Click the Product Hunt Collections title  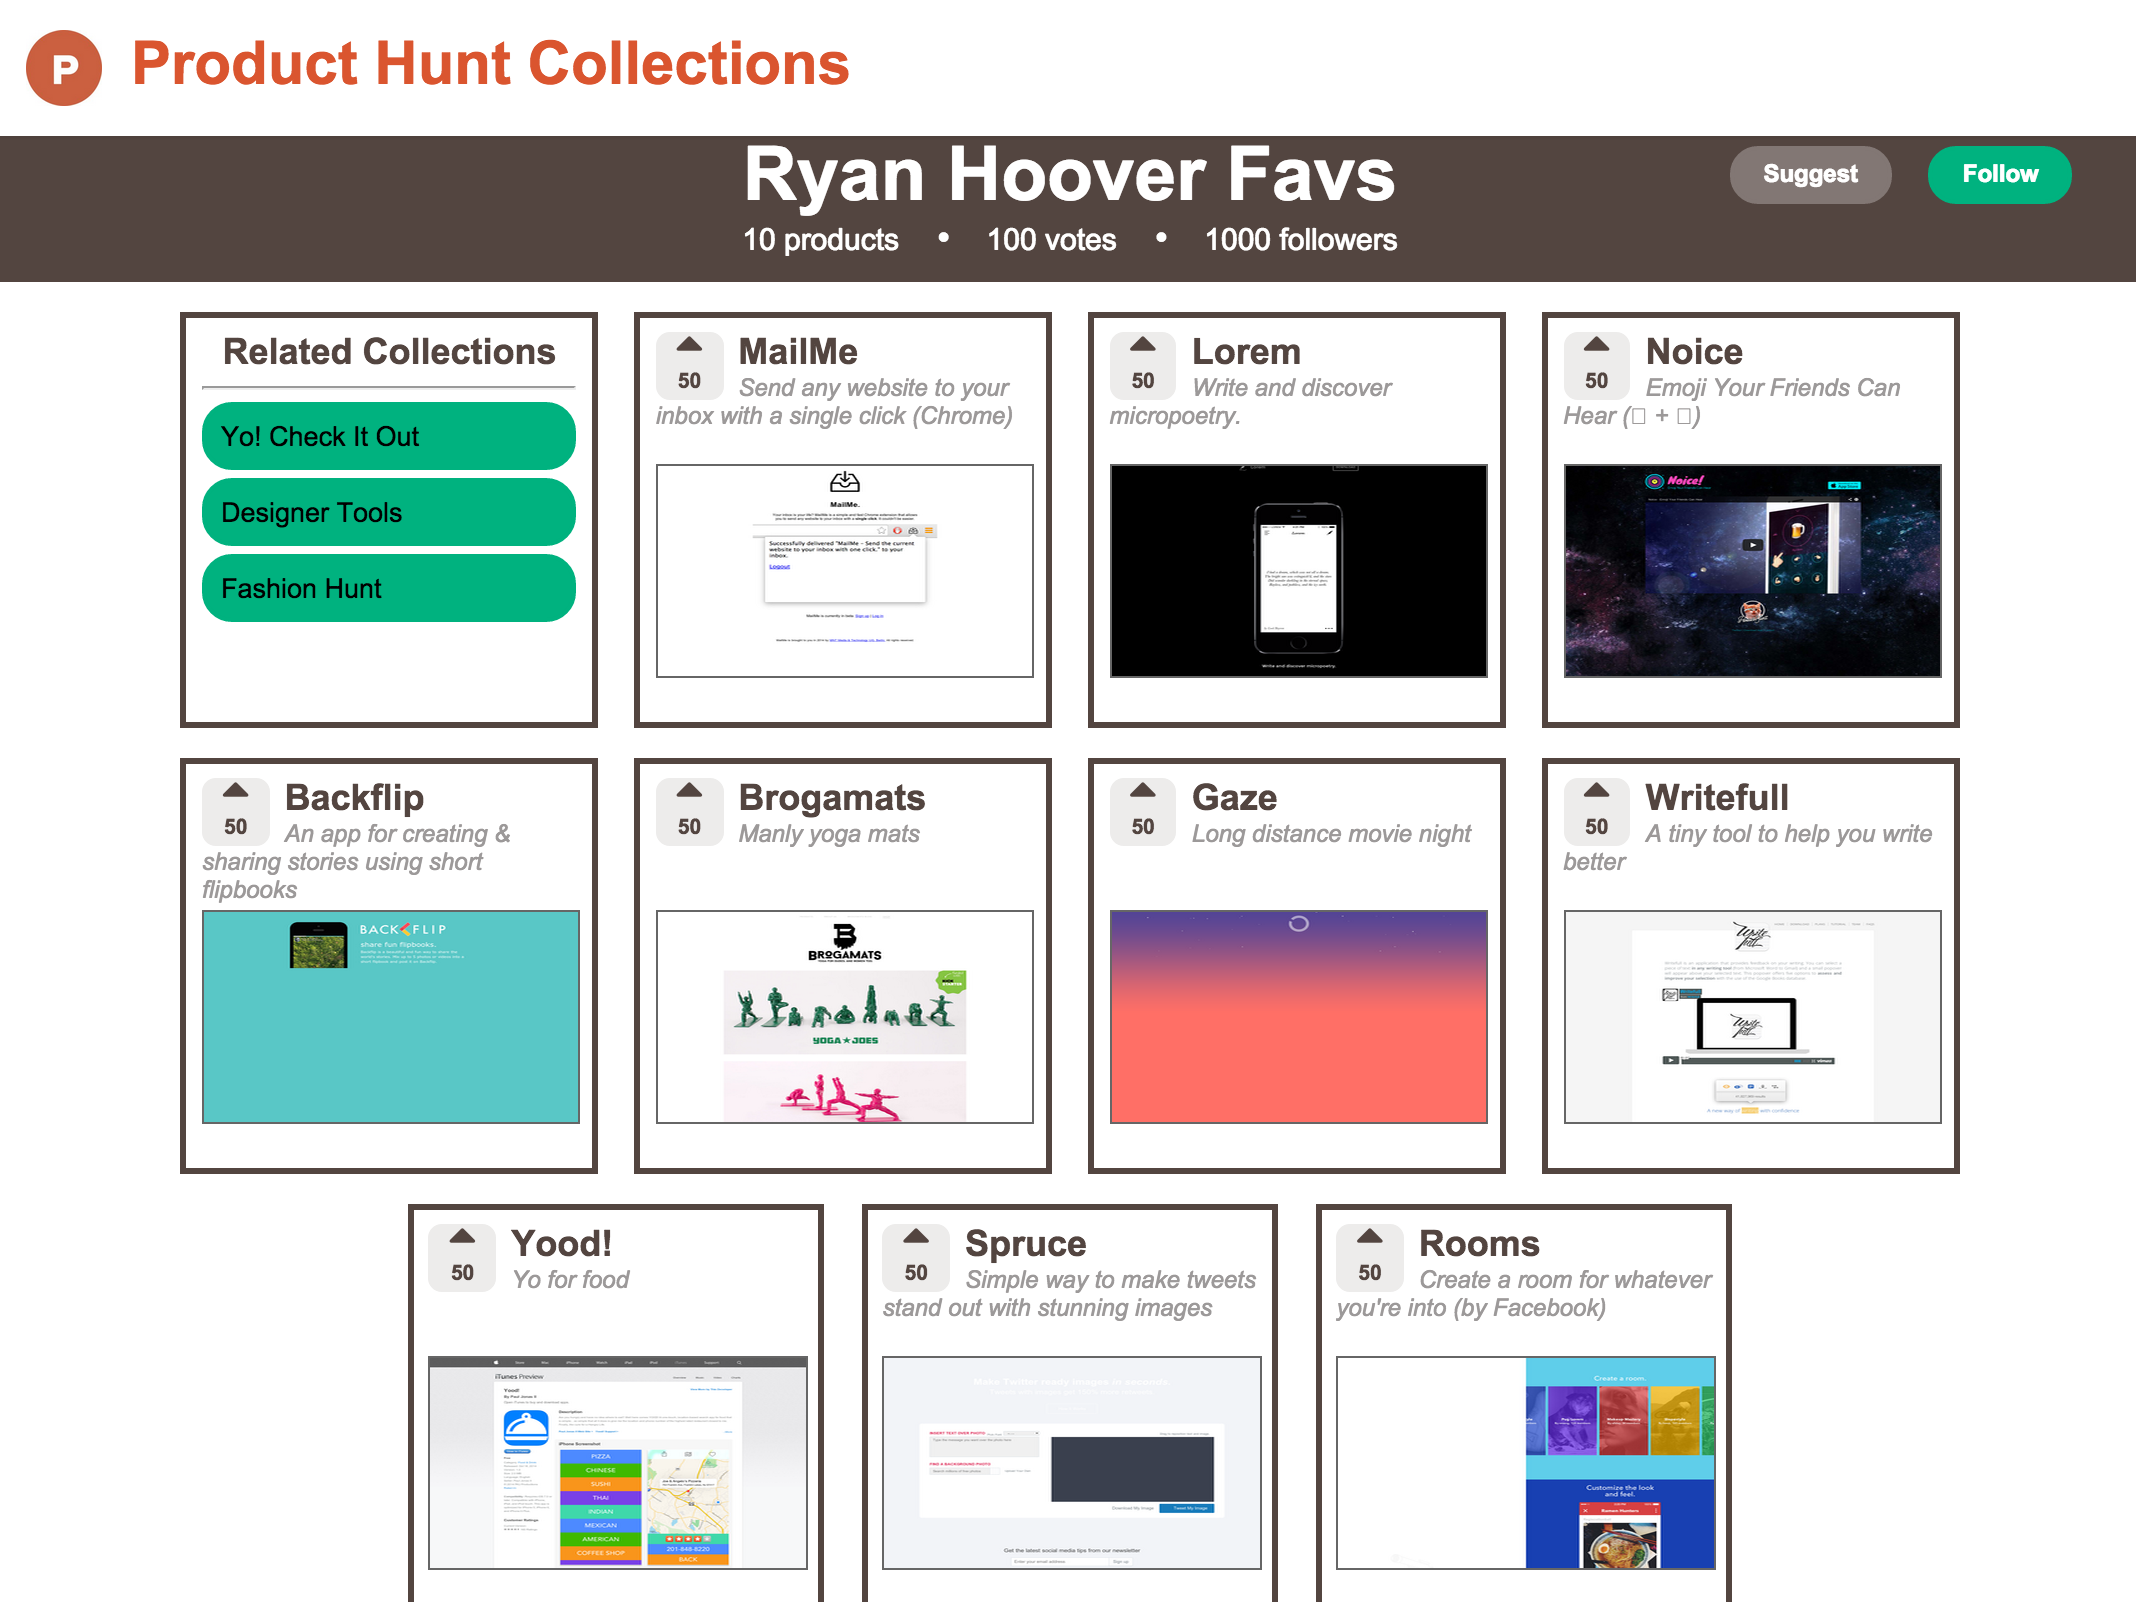(490, 64)
